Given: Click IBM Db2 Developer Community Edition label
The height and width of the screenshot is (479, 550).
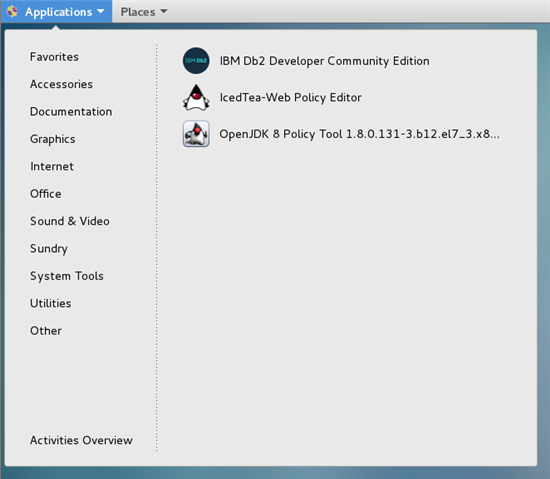Looking at the screenshot, I should [324, 61].
